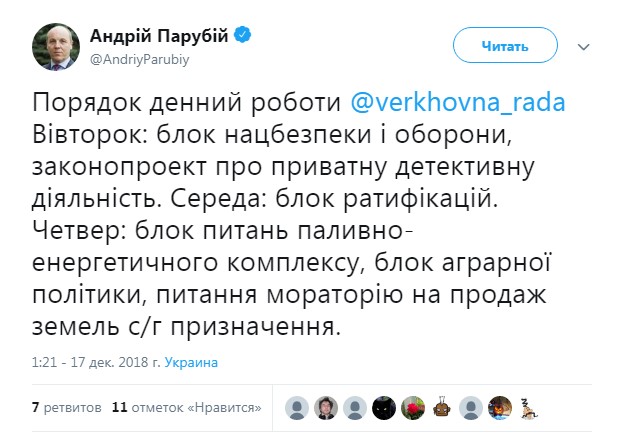Select the pumpkin avatar among likers
Viewport: 624px width, 437px height.
499,408
